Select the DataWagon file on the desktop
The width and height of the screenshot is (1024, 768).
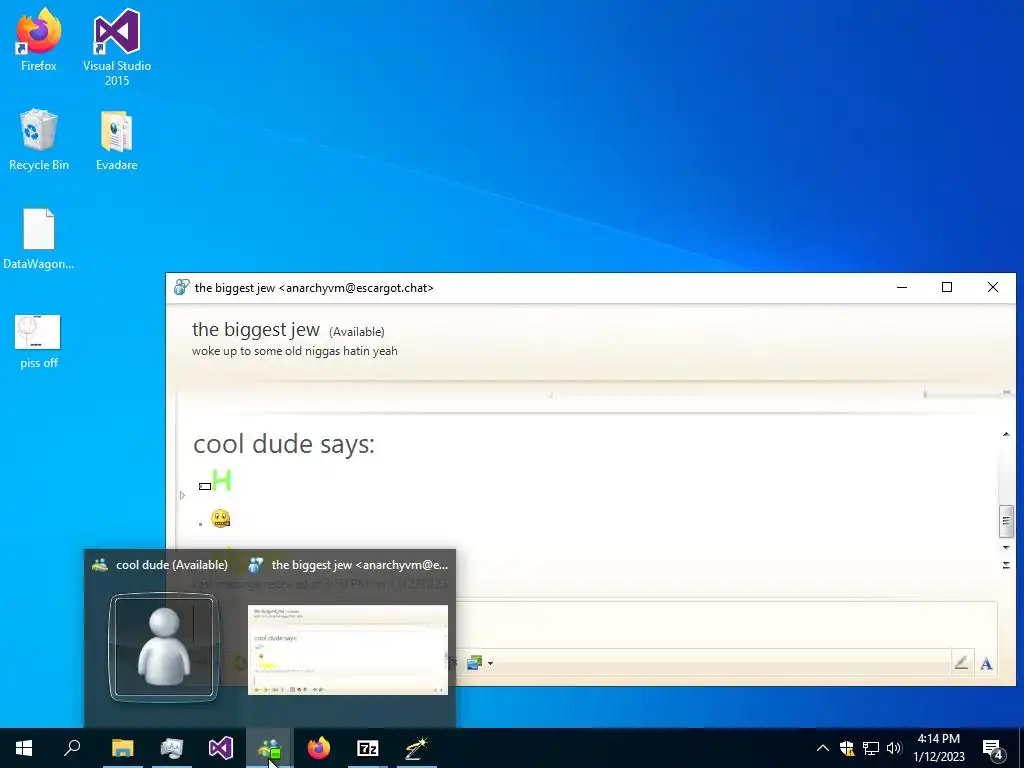tap(39, 239)
